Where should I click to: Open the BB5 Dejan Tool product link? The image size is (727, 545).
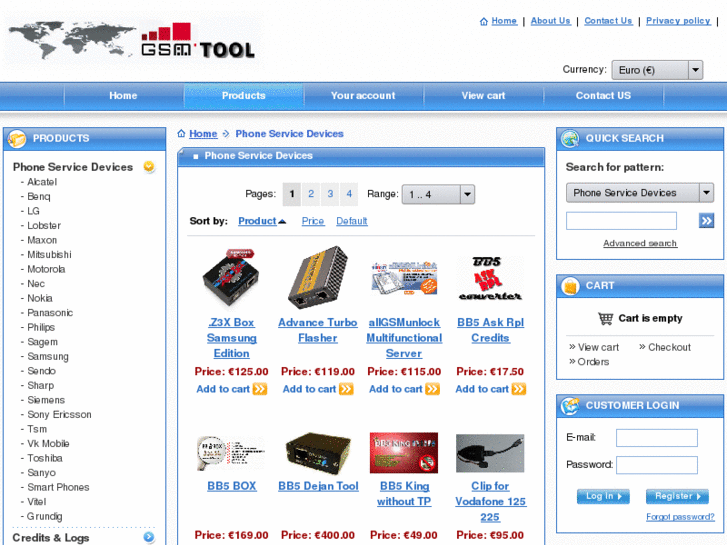(x=318, y=486)
